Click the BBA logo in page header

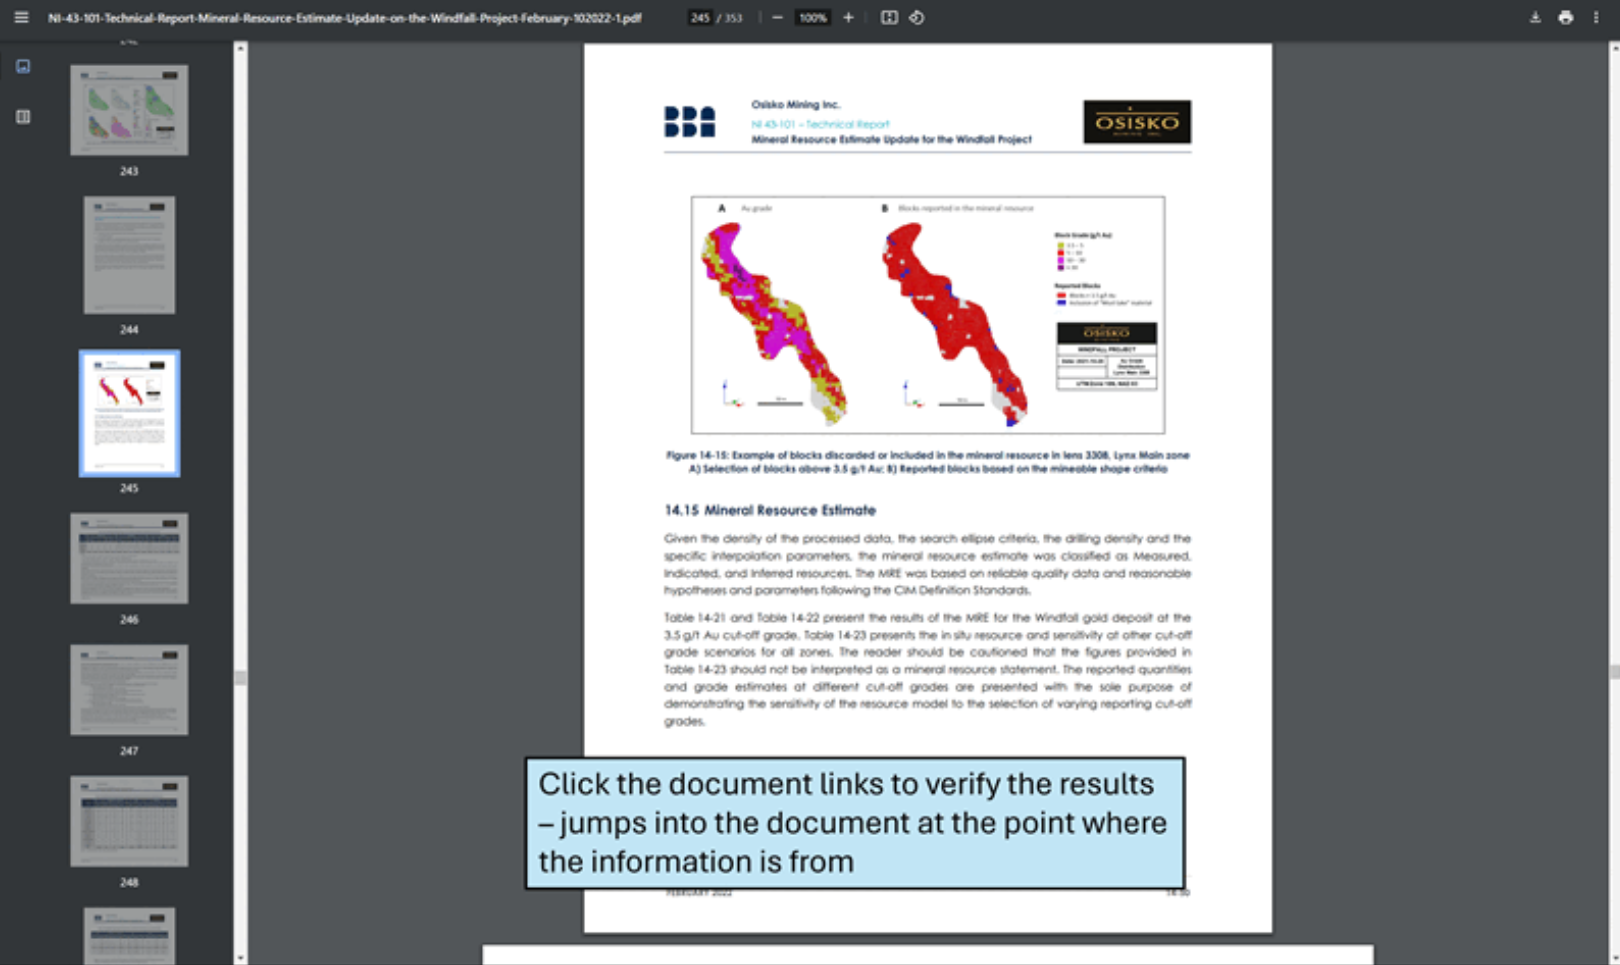(690, 122)
